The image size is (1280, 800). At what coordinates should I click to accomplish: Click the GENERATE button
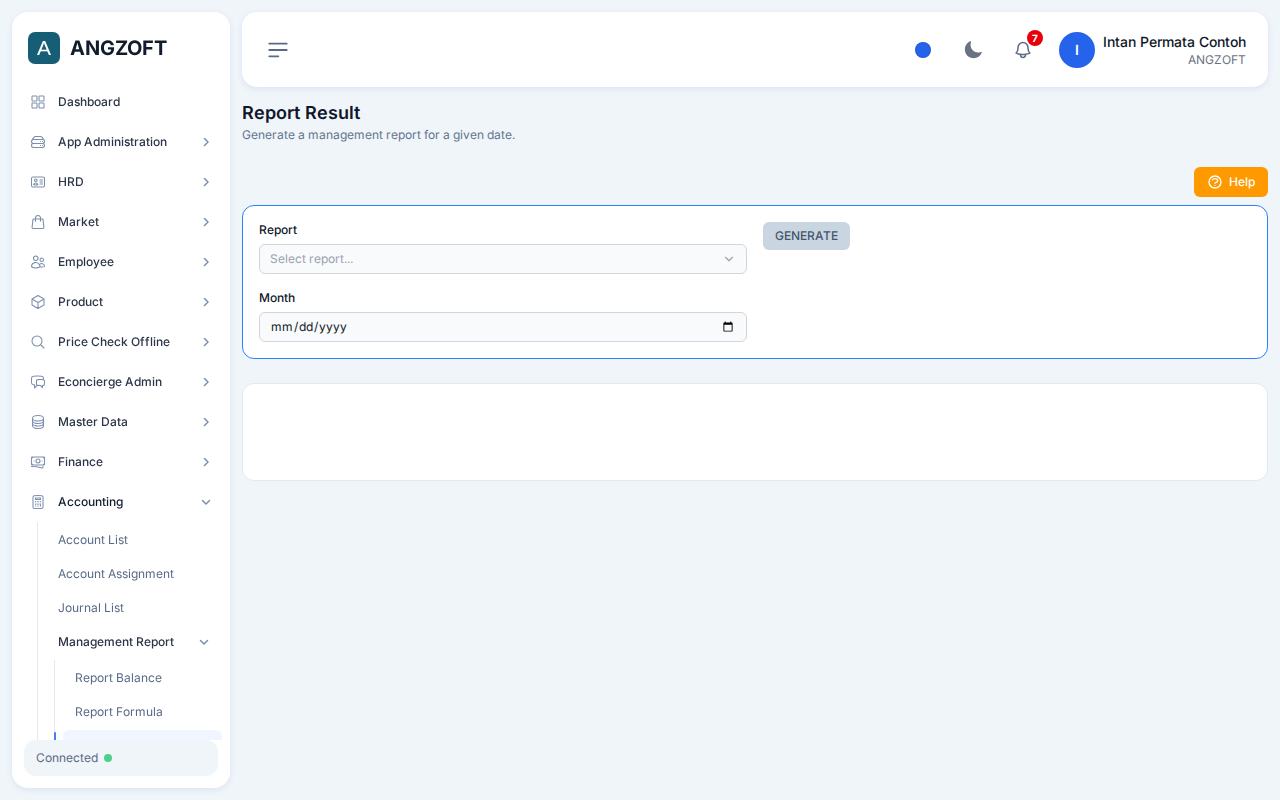point(806,236)
